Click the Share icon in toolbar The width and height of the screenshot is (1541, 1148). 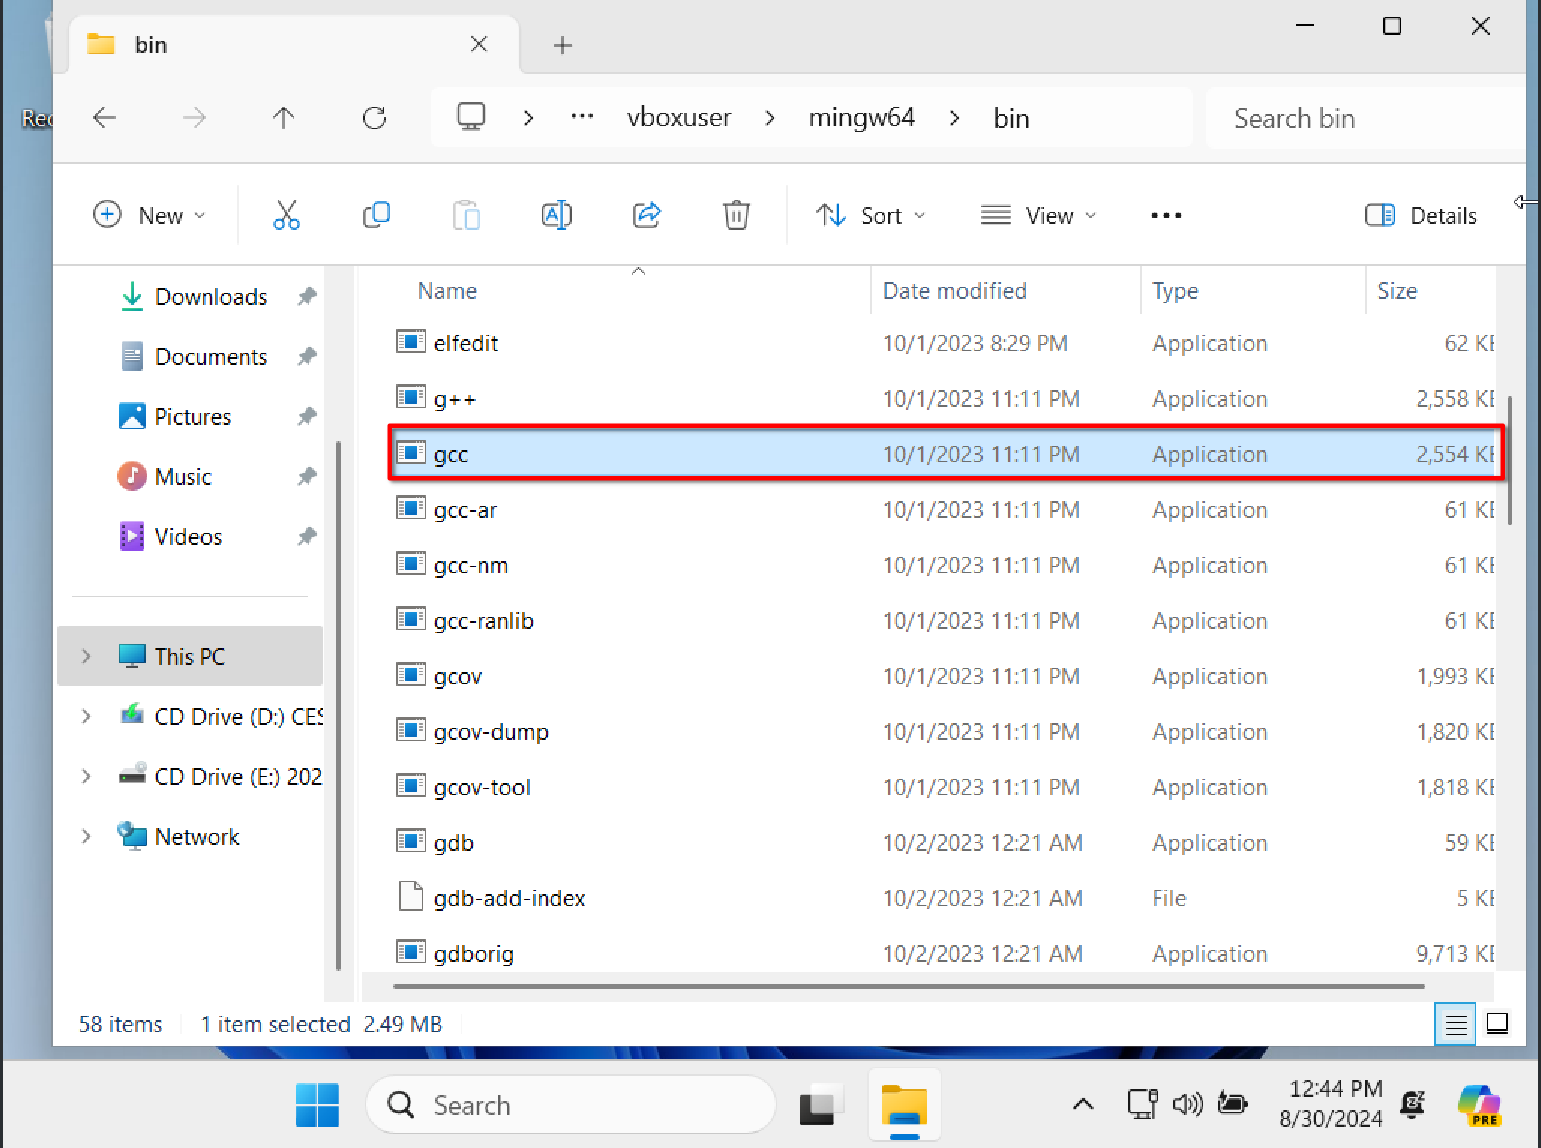click(x=647, y=215)
